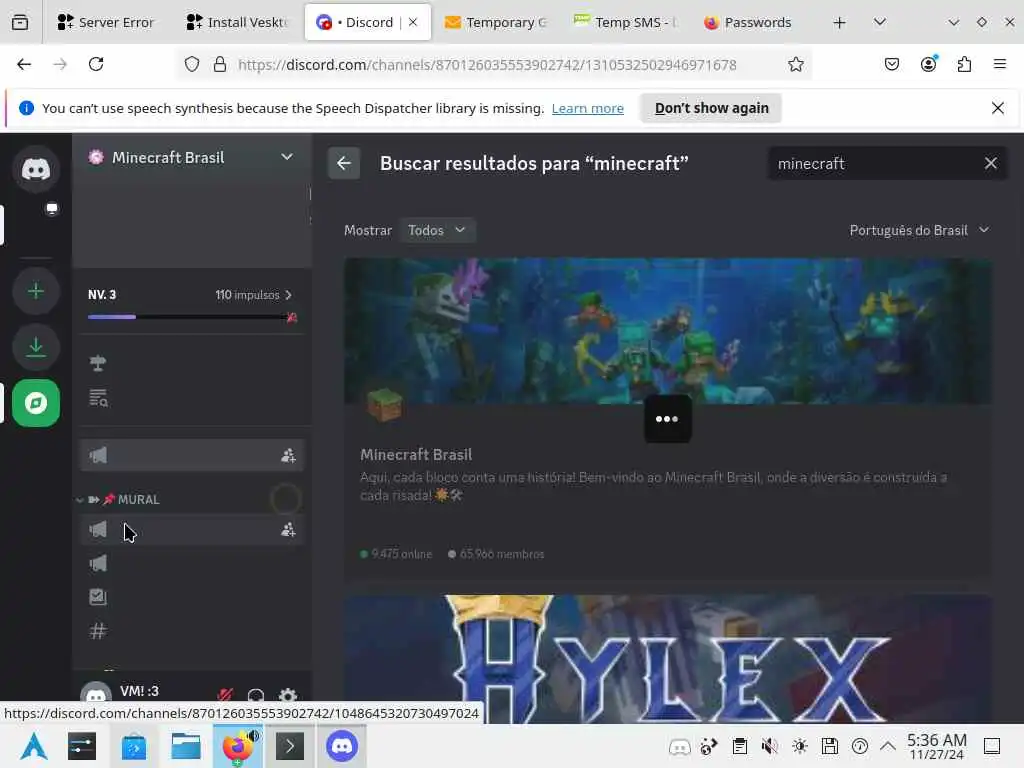This screenshot has height=768, width=1024.
Task: Open Firefox View recent browsing icon
Action: 20,22
